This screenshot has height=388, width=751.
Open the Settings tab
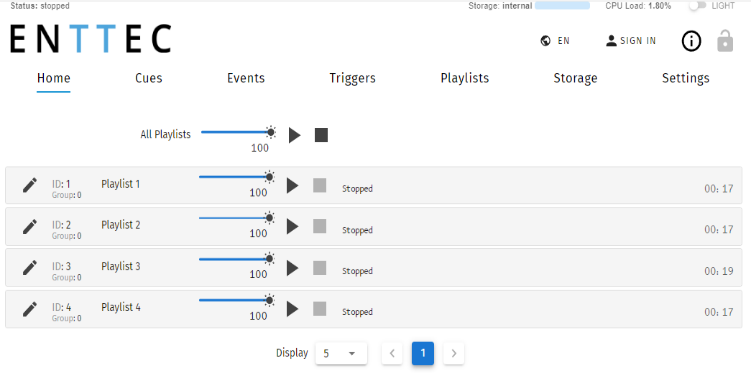click(x=685, y=79)
